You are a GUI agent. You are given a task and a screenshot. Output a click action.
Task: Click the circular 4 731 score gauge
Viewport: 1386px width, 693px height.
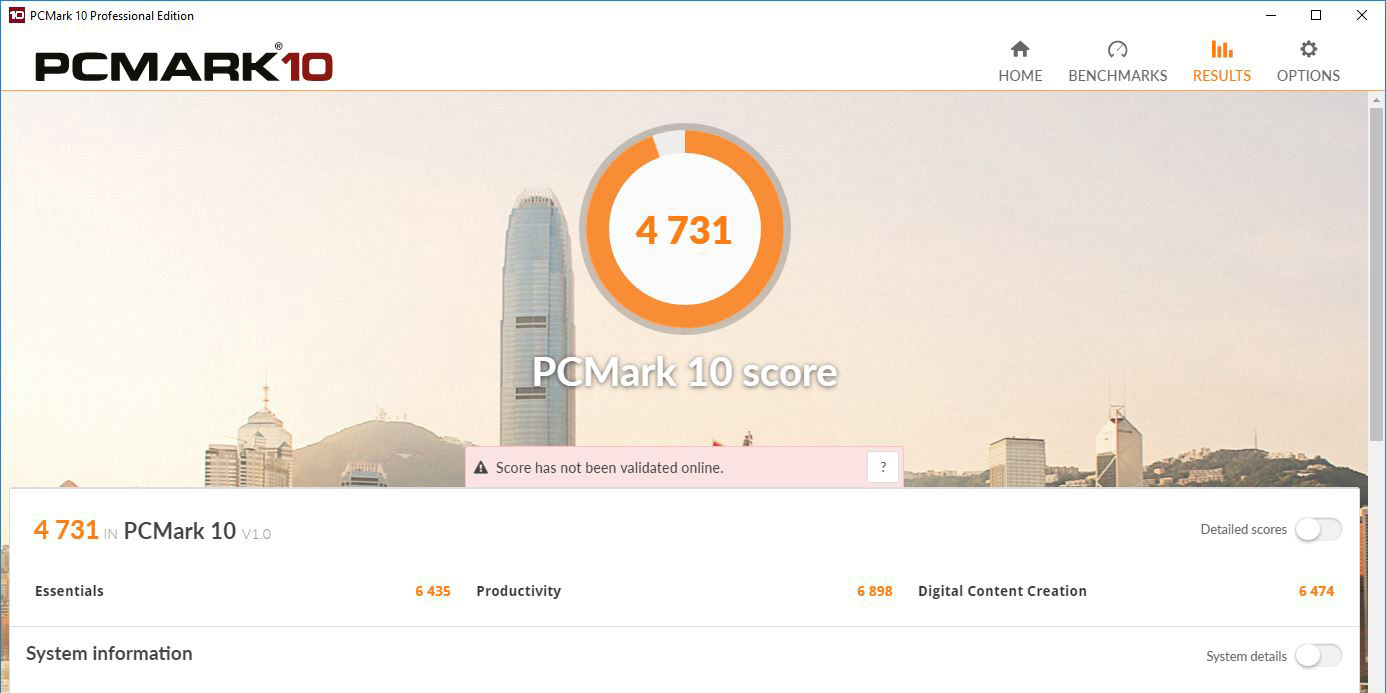(685, 229)
